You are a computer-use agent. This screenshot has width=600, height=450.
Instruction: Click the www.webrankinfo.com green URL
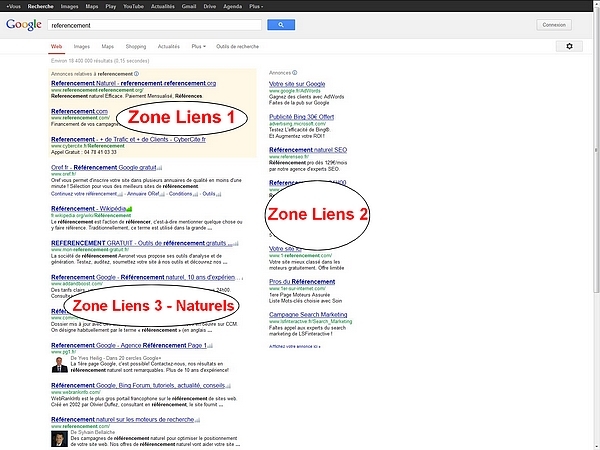[76, 392]
